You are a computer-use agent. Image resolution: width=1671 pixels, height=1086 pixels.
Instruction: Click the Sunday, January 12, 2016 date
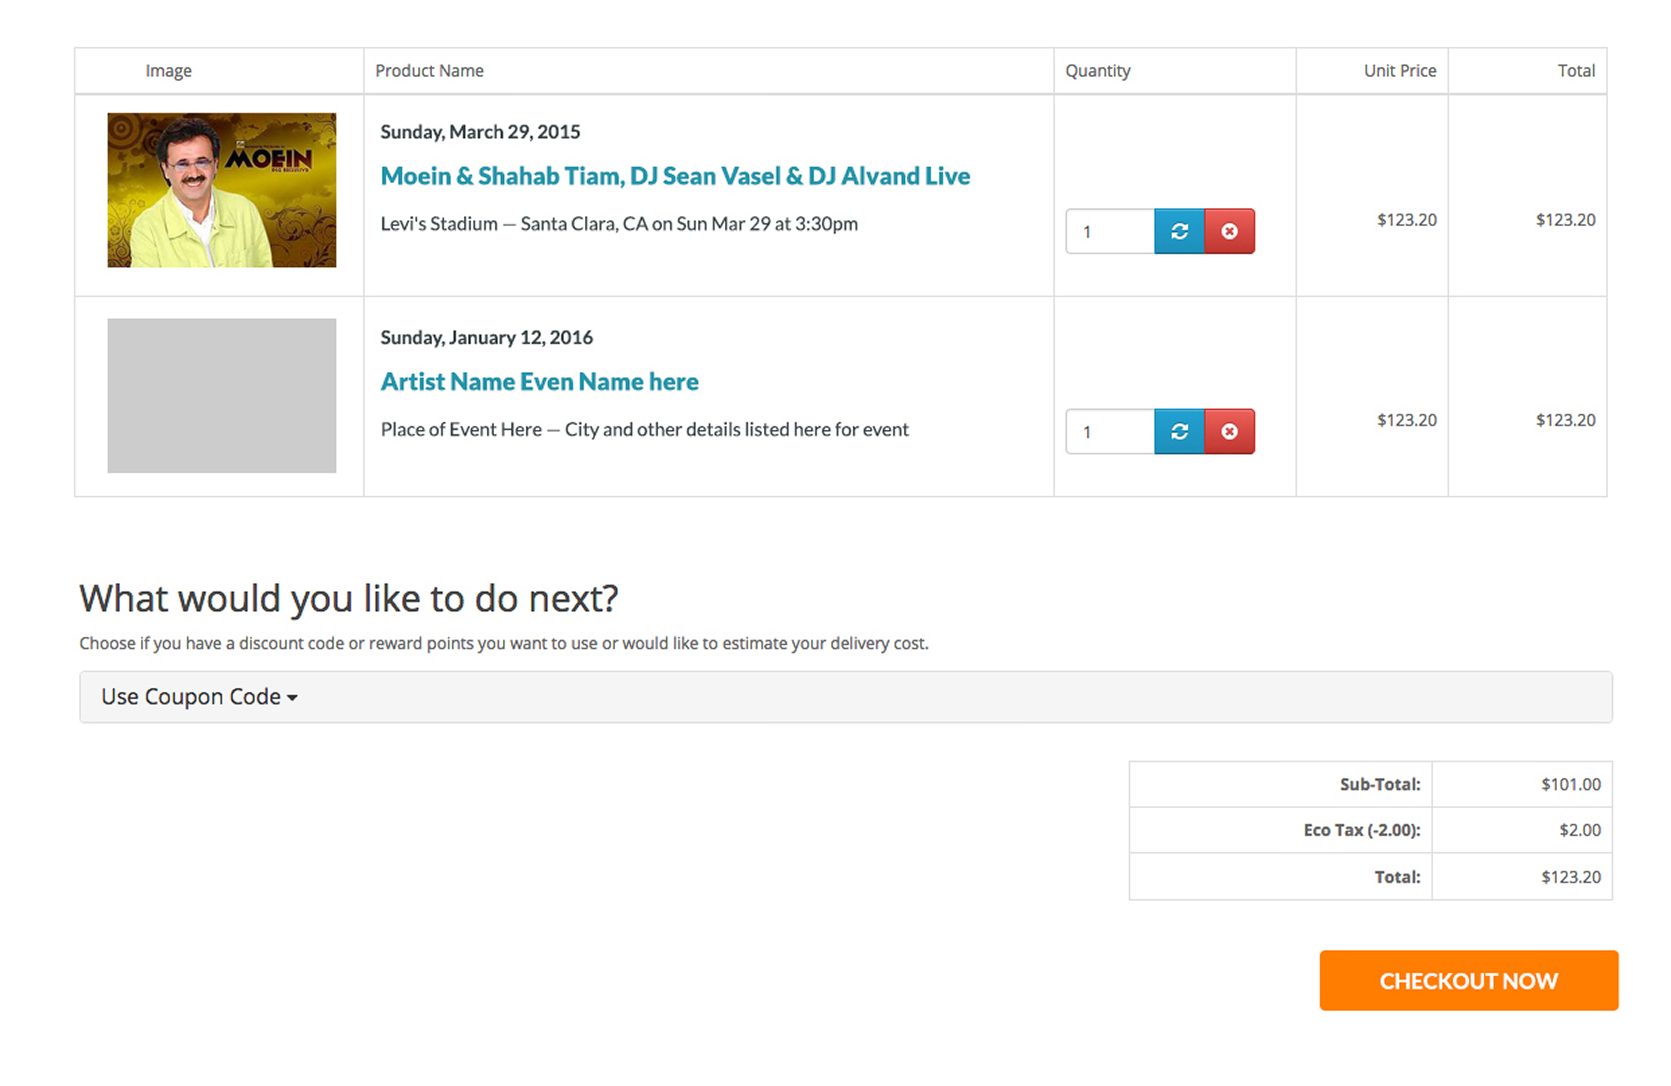coord(486,338)
